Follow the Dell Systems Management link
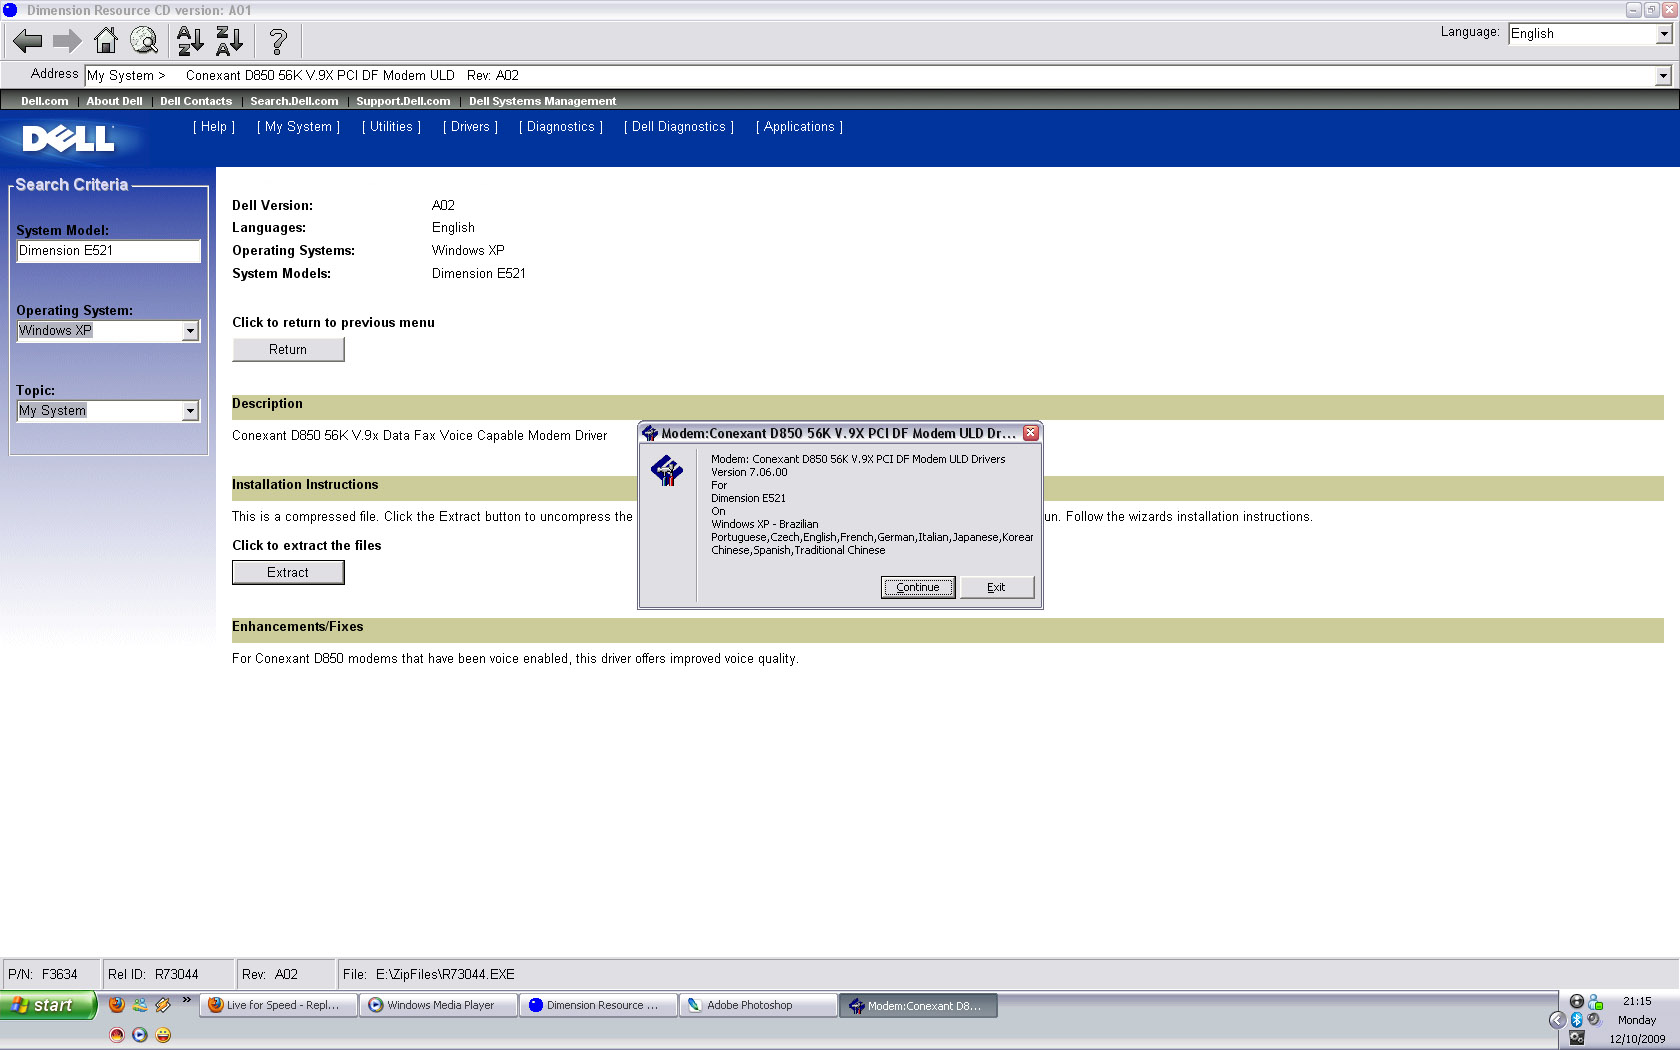 point(542,101)
